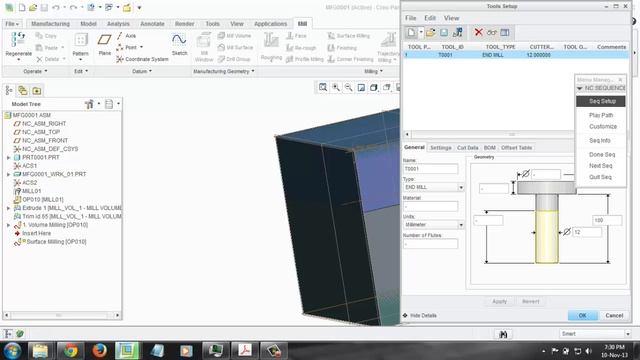This screenshot has height=360, width=640.
Task: Click the glasses preview icon in Tools Setup
Action: [492, 33]
